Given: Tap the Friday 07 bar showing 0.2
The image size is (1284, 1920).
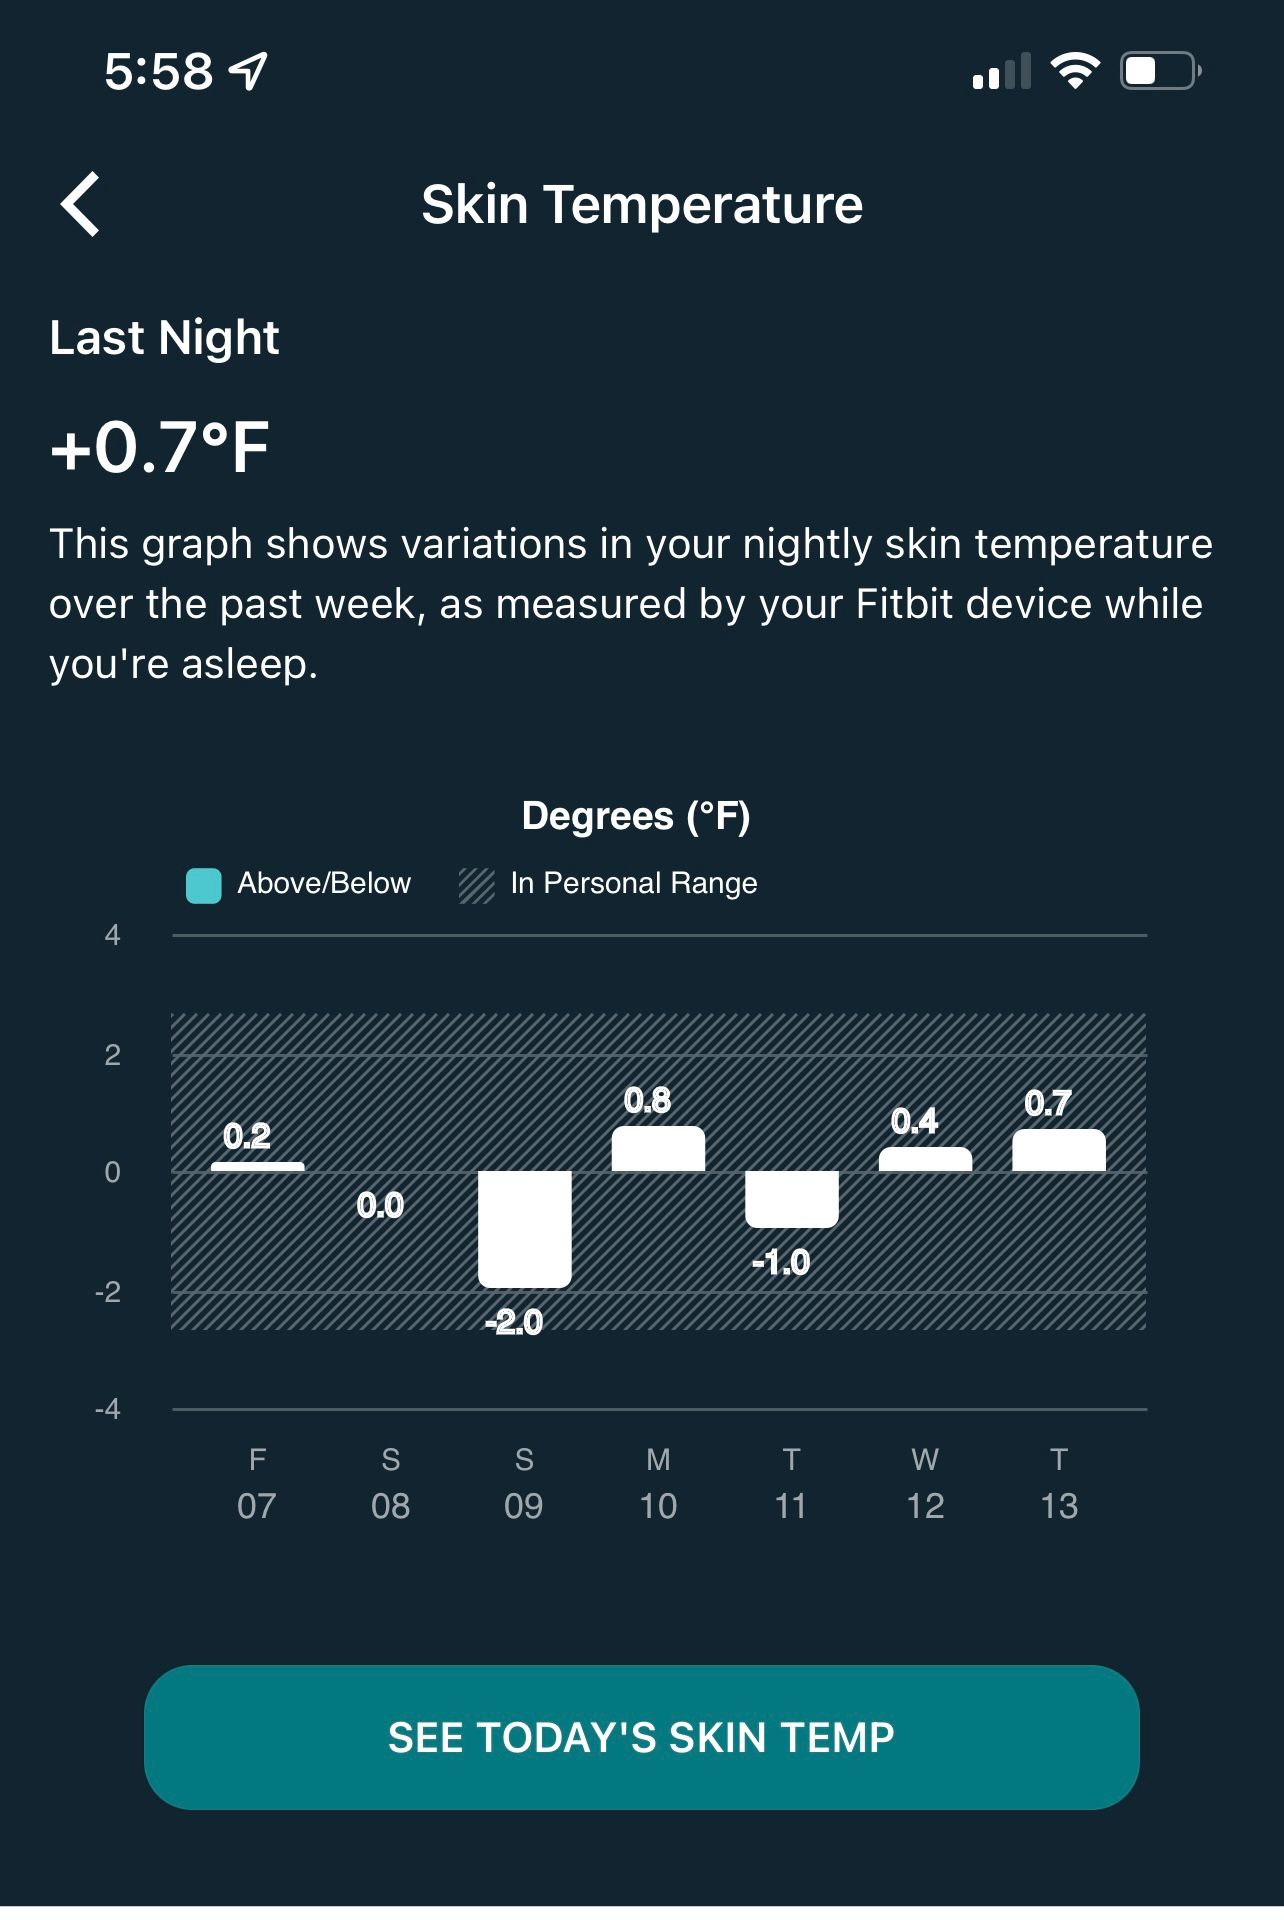Looking at the screenshot, I should (x=257, y=1166).
